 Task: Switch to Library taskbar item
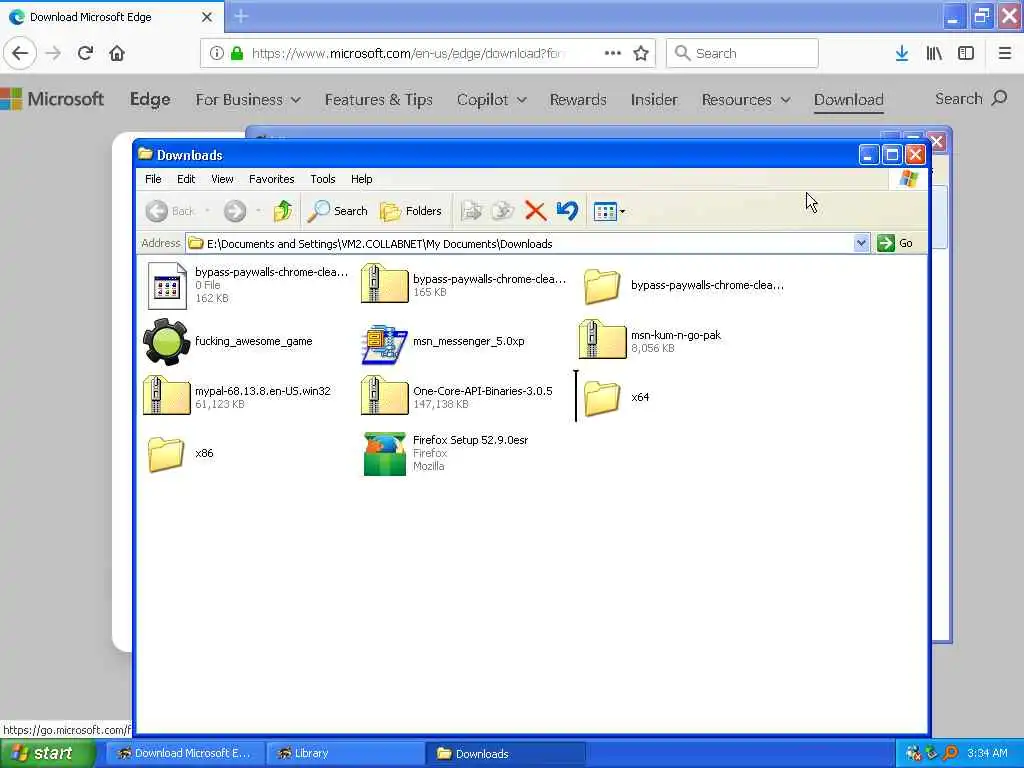345,753
